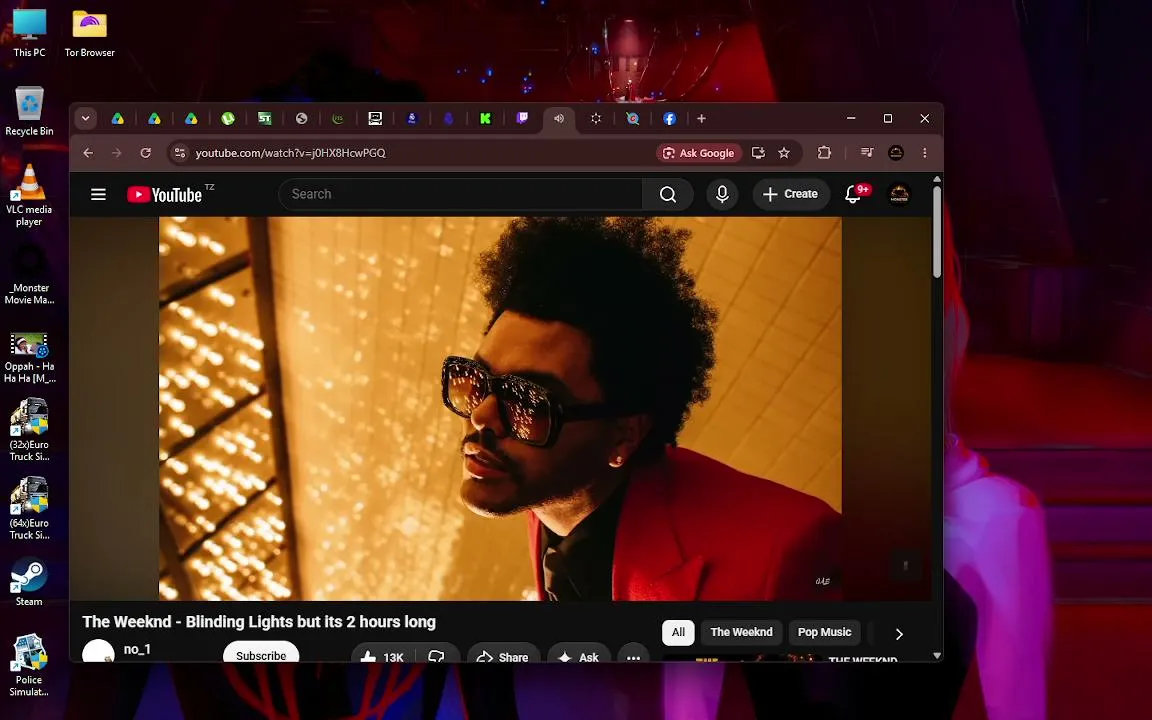The width and height of the screenshot is (1152, 720).
Task: Expand the tab search dropdown
Action: 85,118
